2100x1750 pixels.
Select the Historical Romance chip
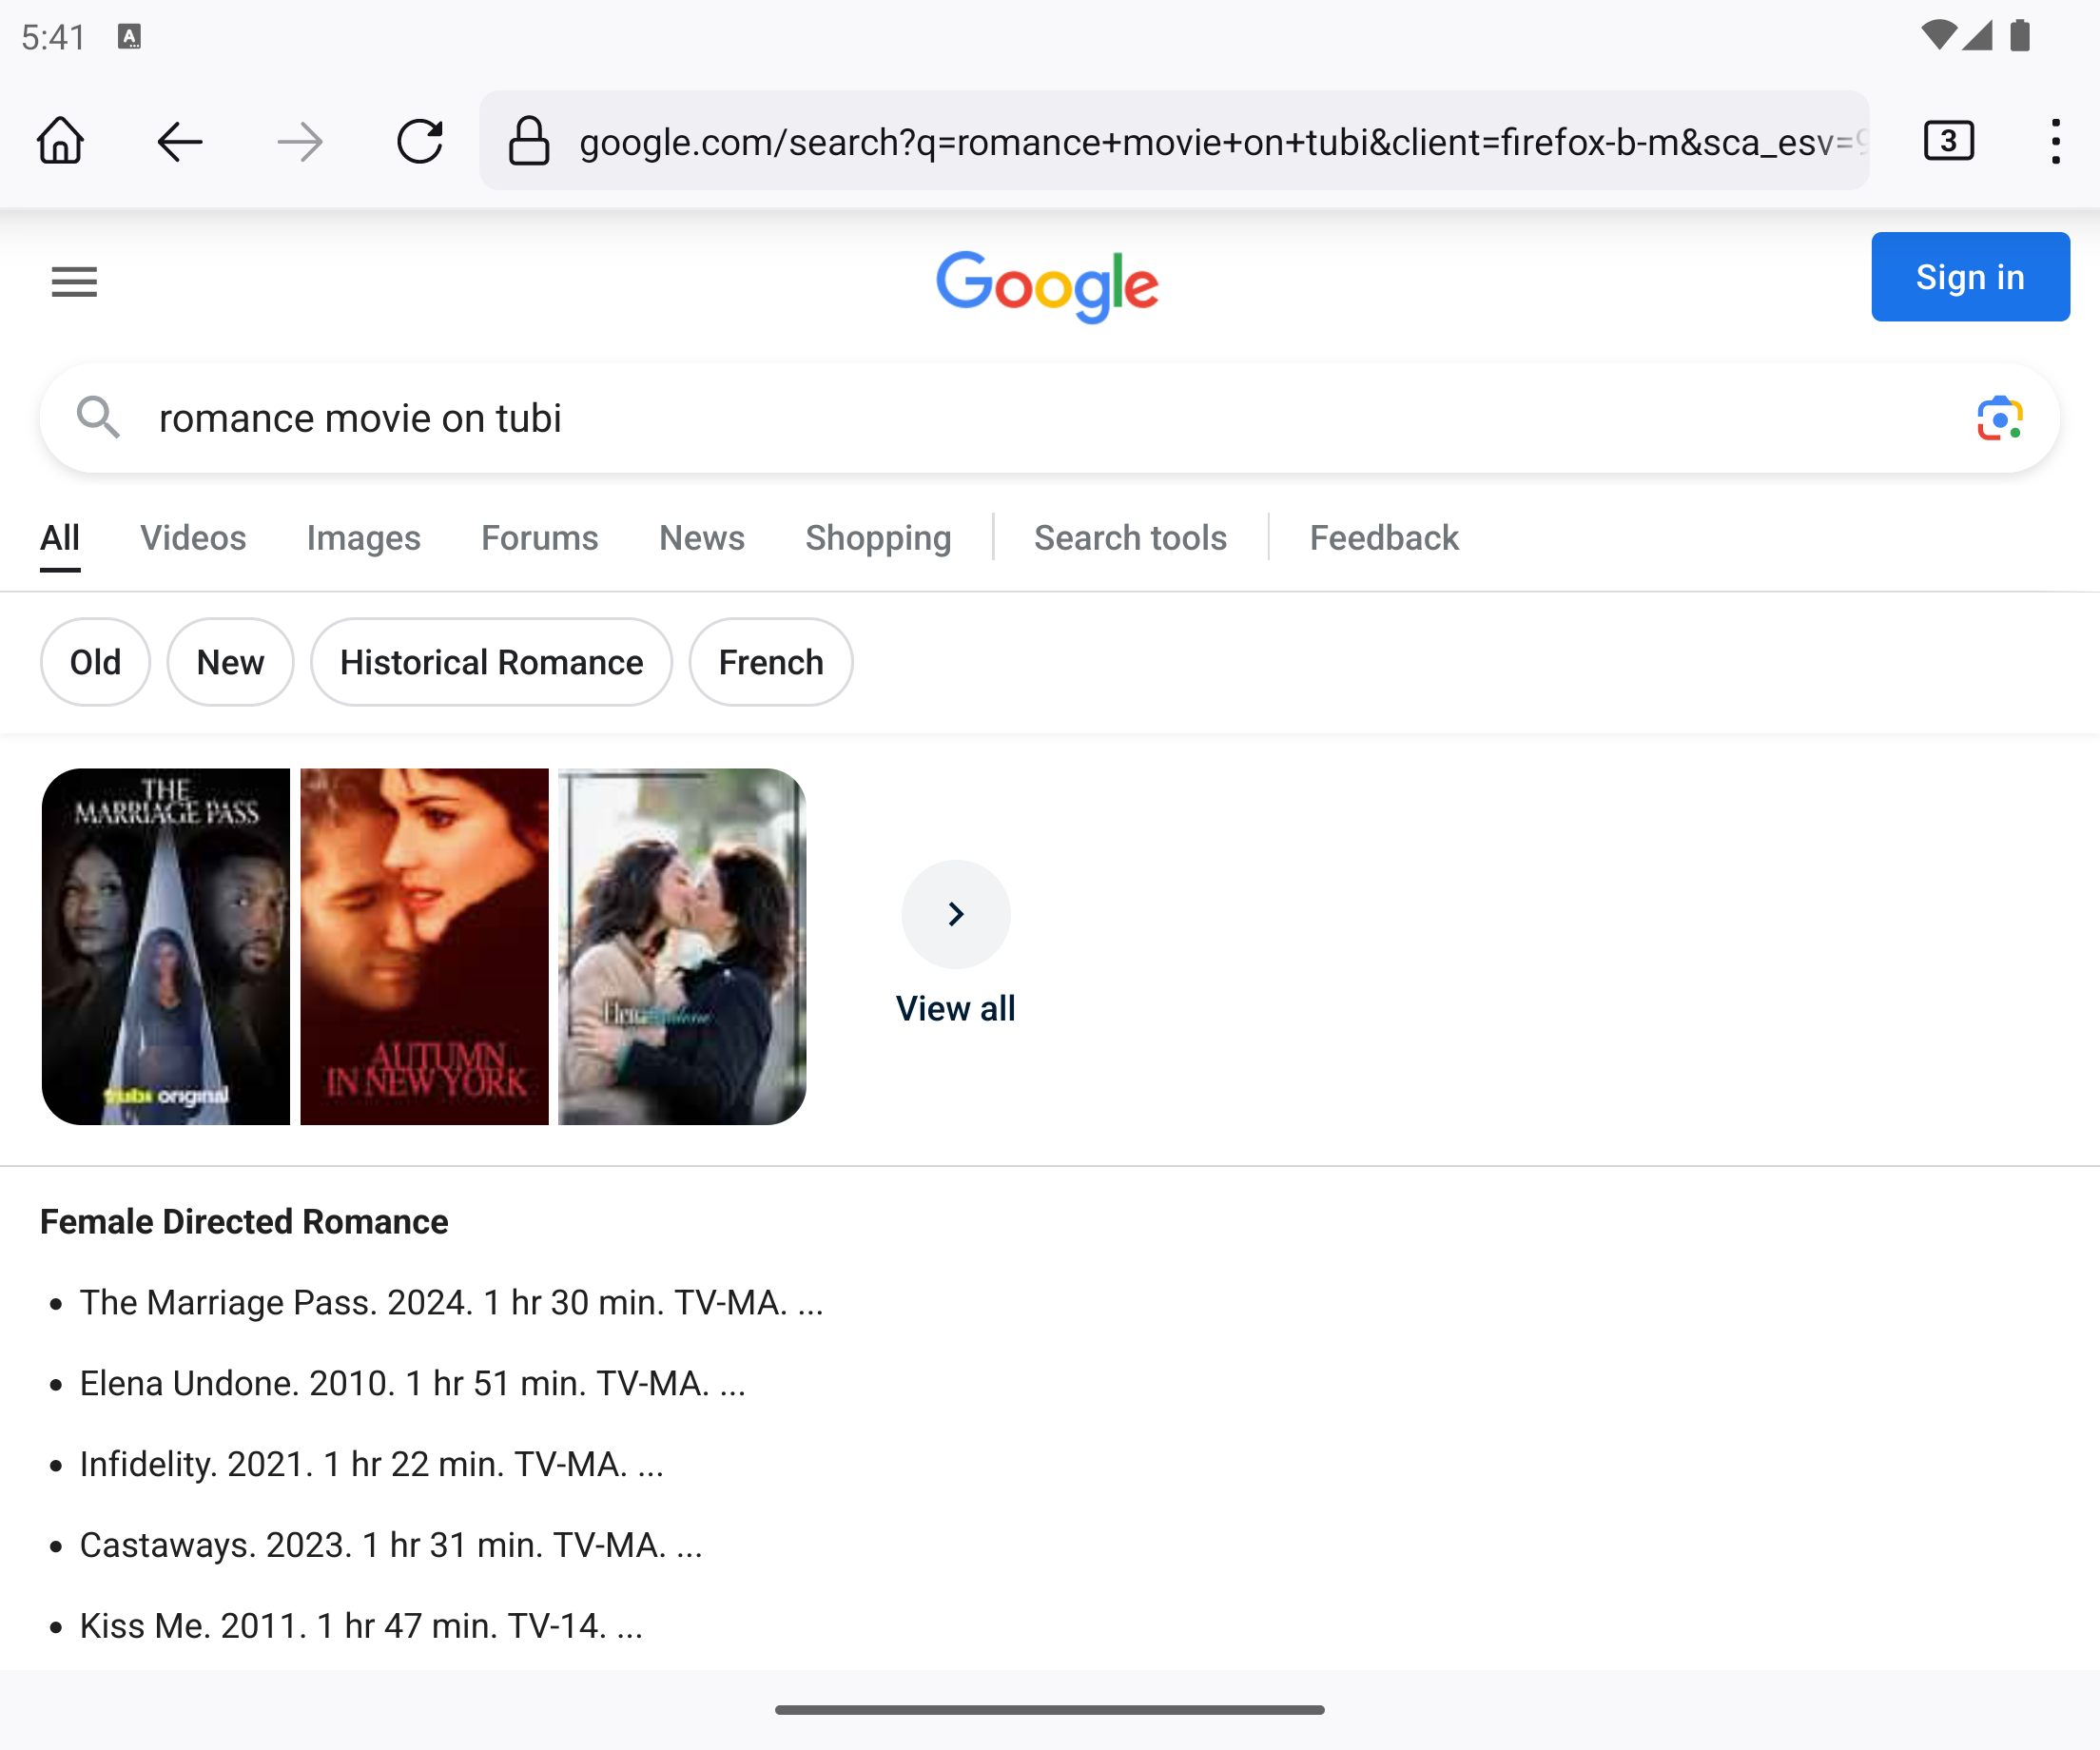click(x=491, y=662)
